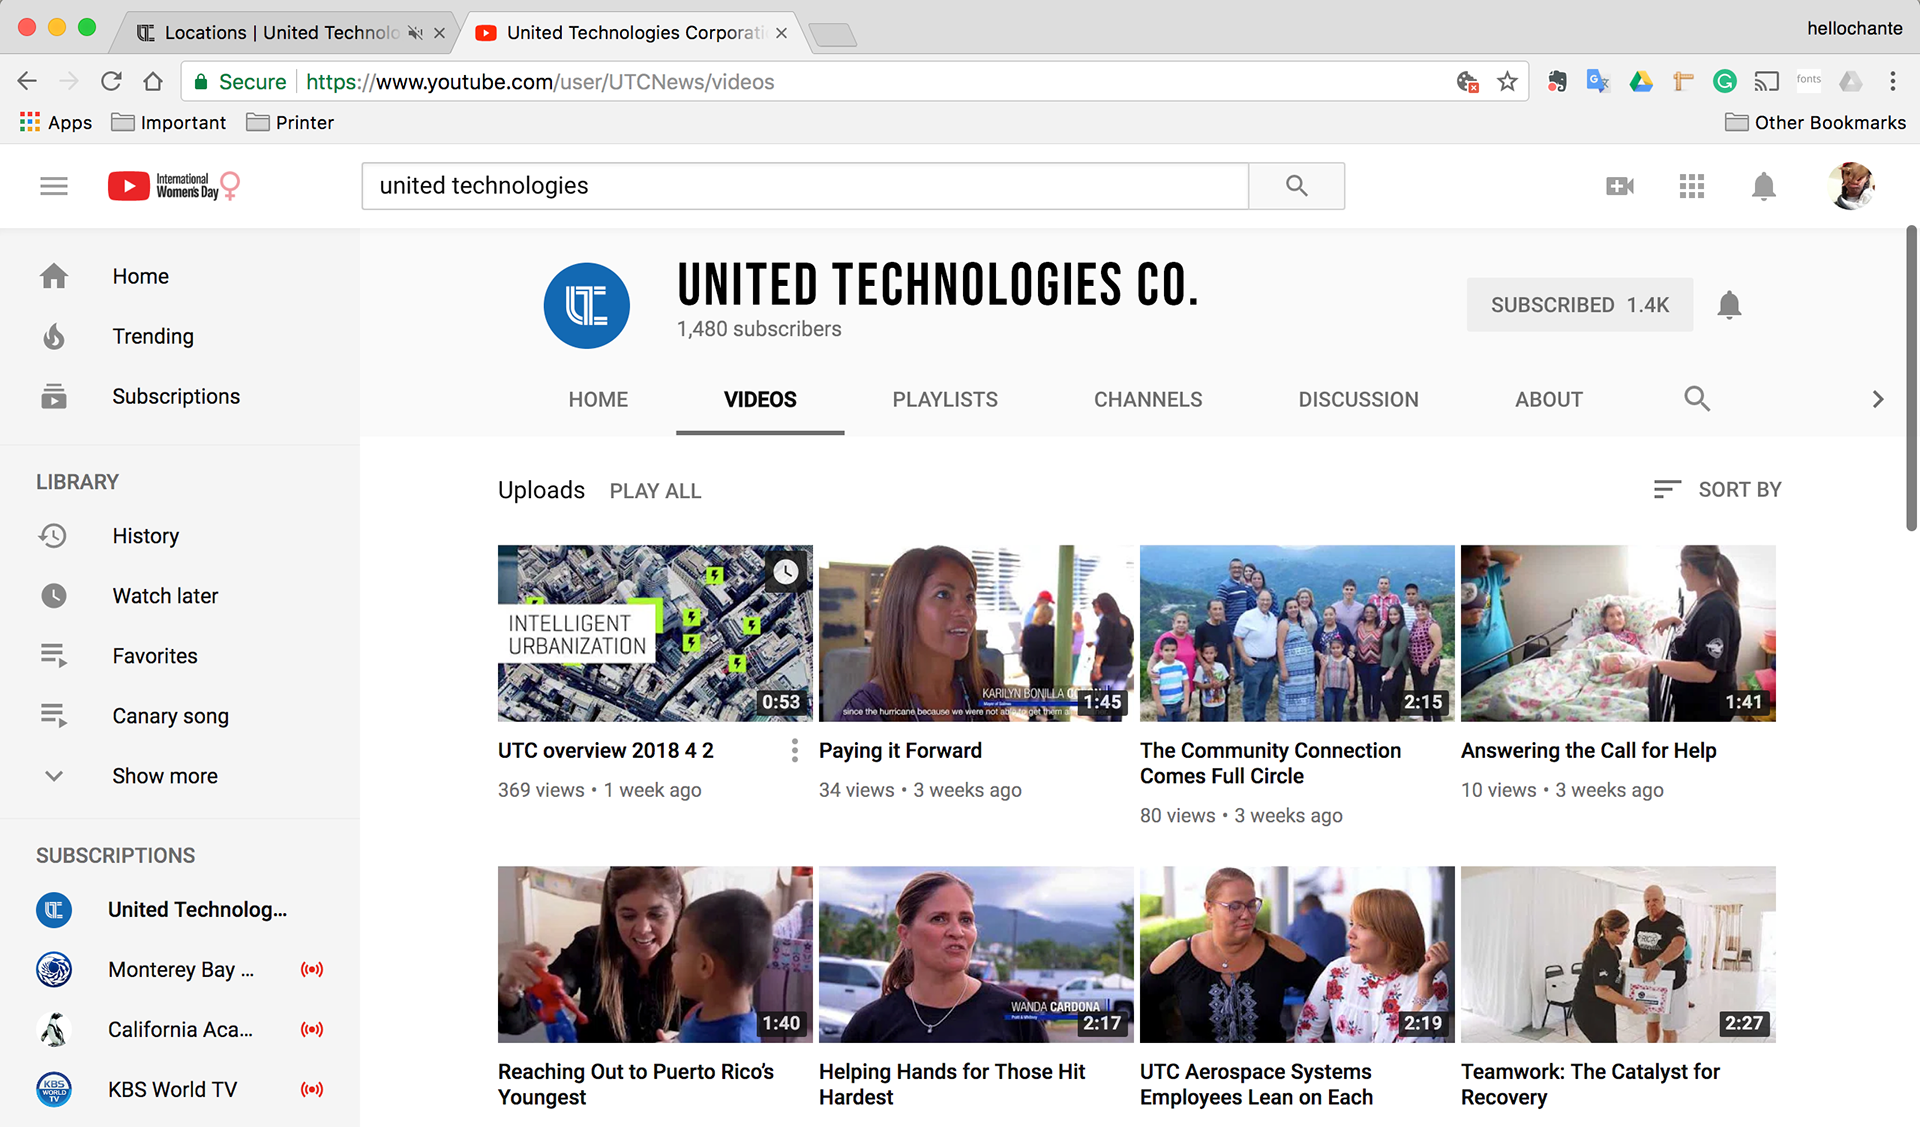Click the Cast icon in toolbar
1920x1127 pixels.
click(x=1767, y=82)
